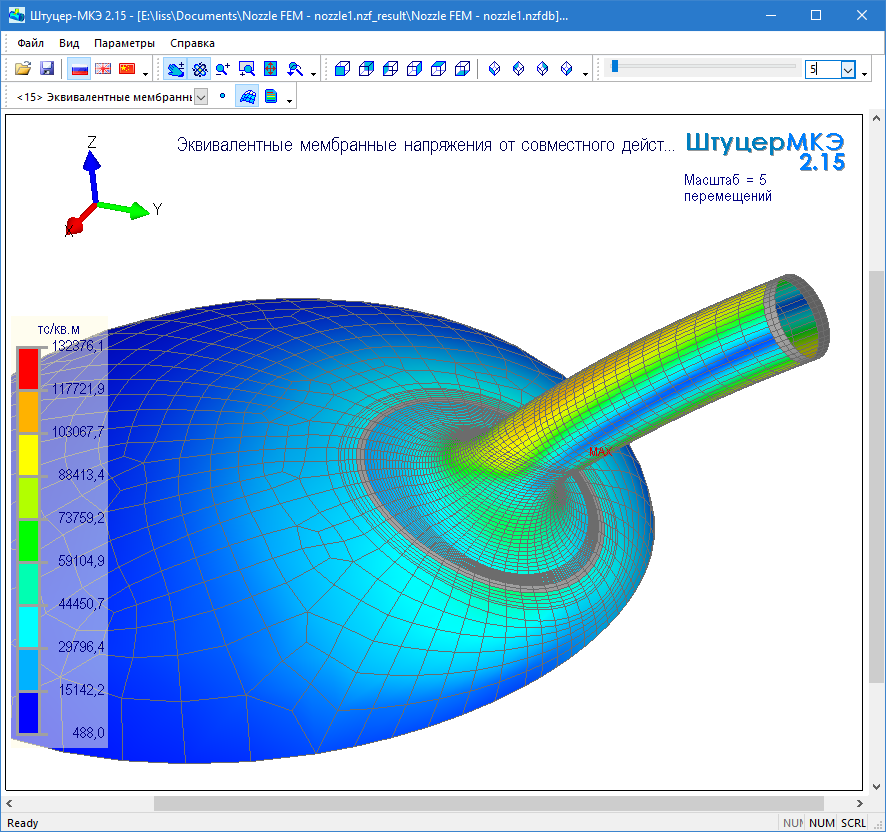This screenshot has width=886, height=832.
Task: Click the scroll down arrow of viewport
Action: (876, 786)
